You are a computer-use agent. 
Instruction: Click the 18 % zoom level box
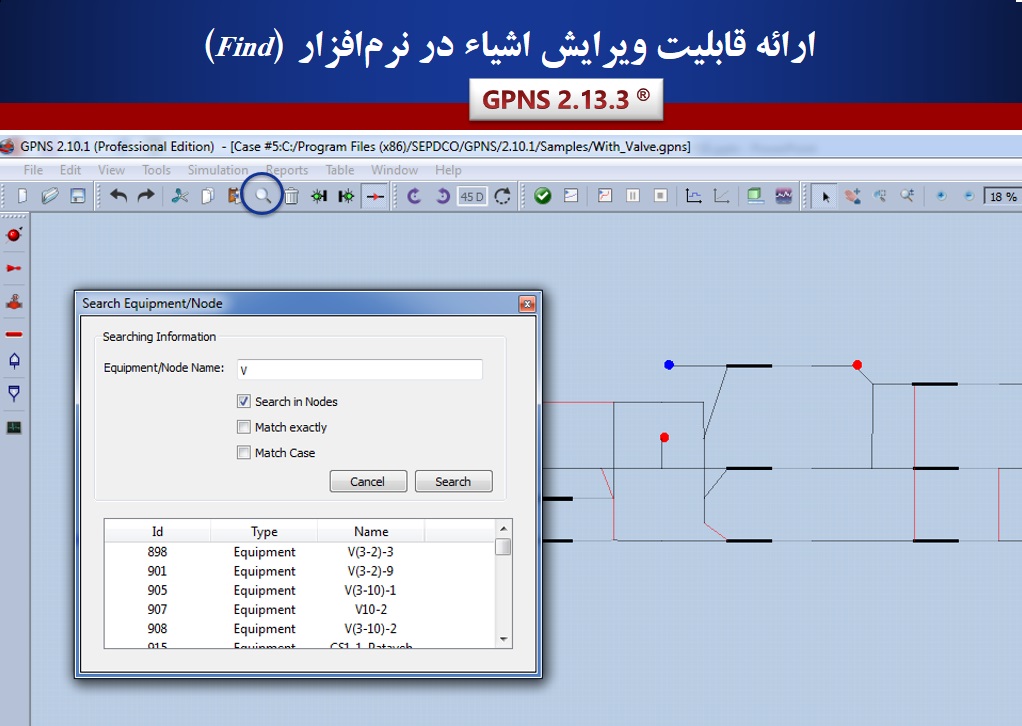(1003, 196)
